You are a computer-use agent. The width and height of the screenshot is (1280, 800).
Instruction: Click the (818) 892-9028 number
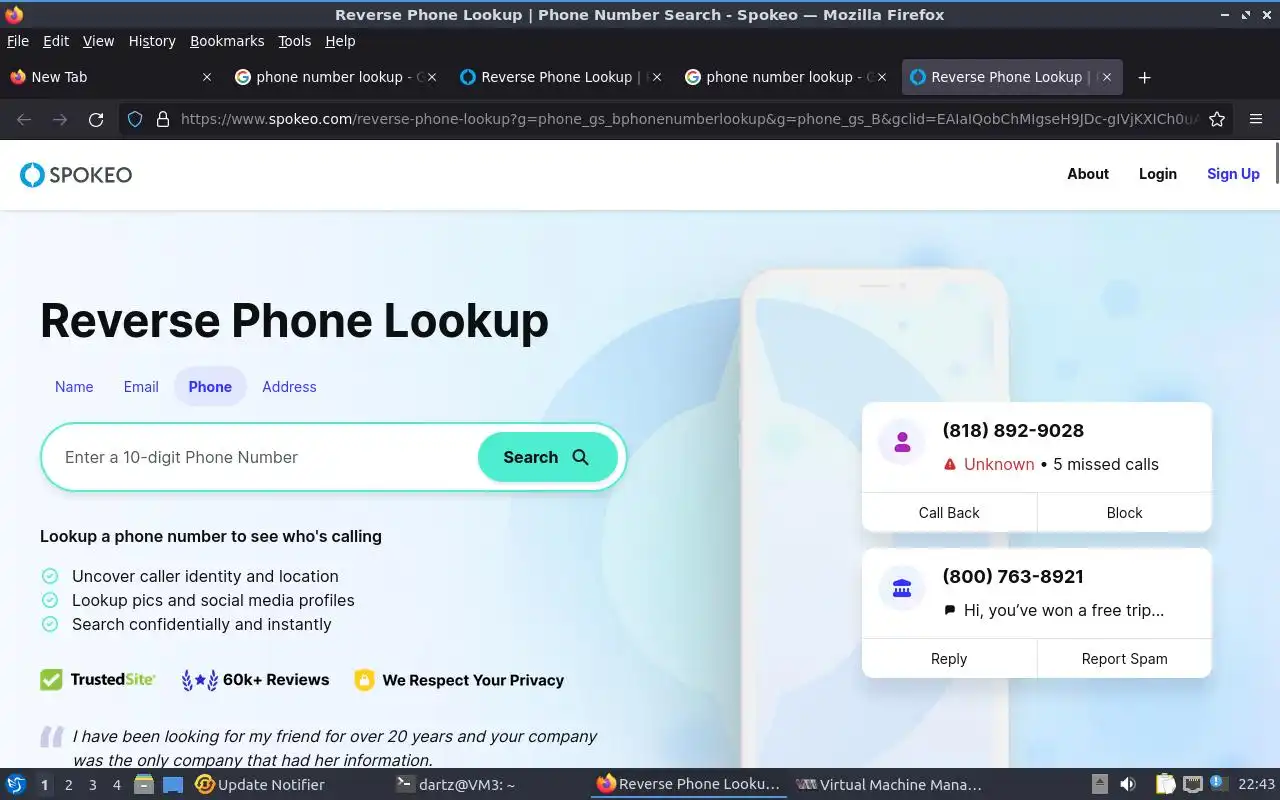coord(1013,431)
